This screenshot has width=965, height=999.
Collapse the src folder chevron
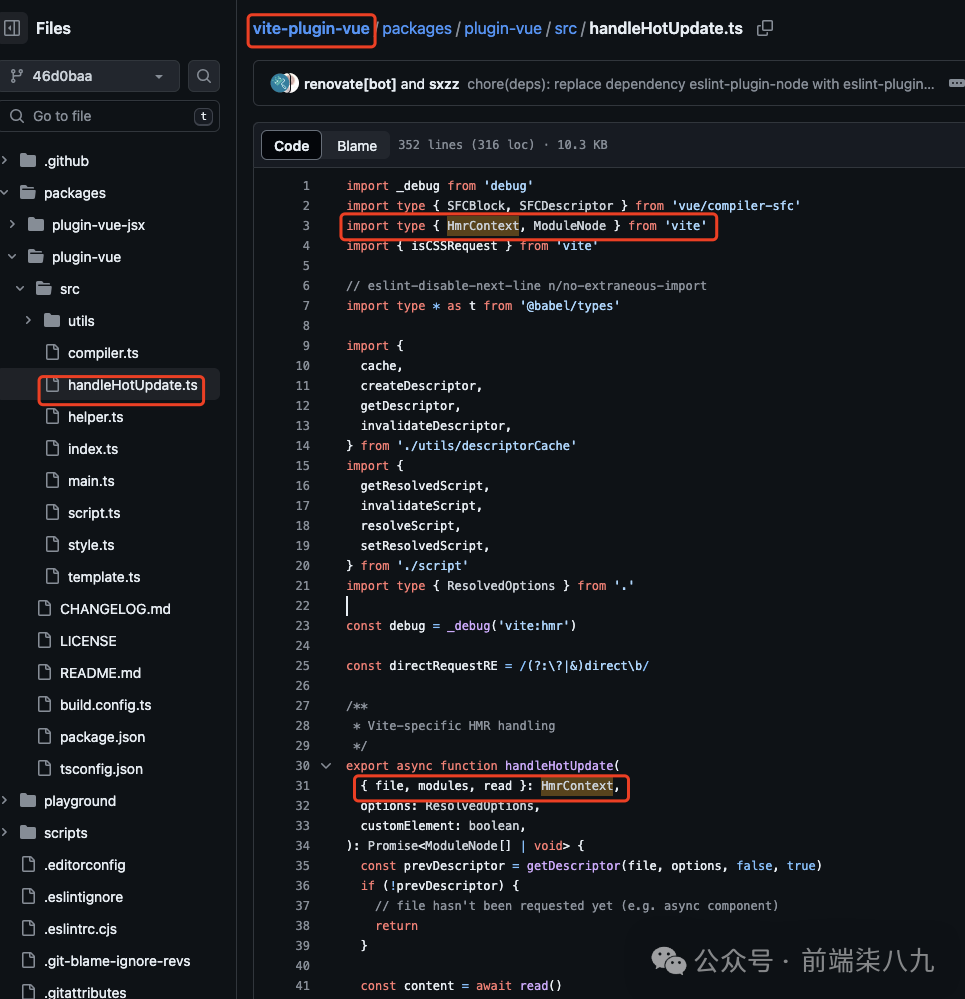20,289
